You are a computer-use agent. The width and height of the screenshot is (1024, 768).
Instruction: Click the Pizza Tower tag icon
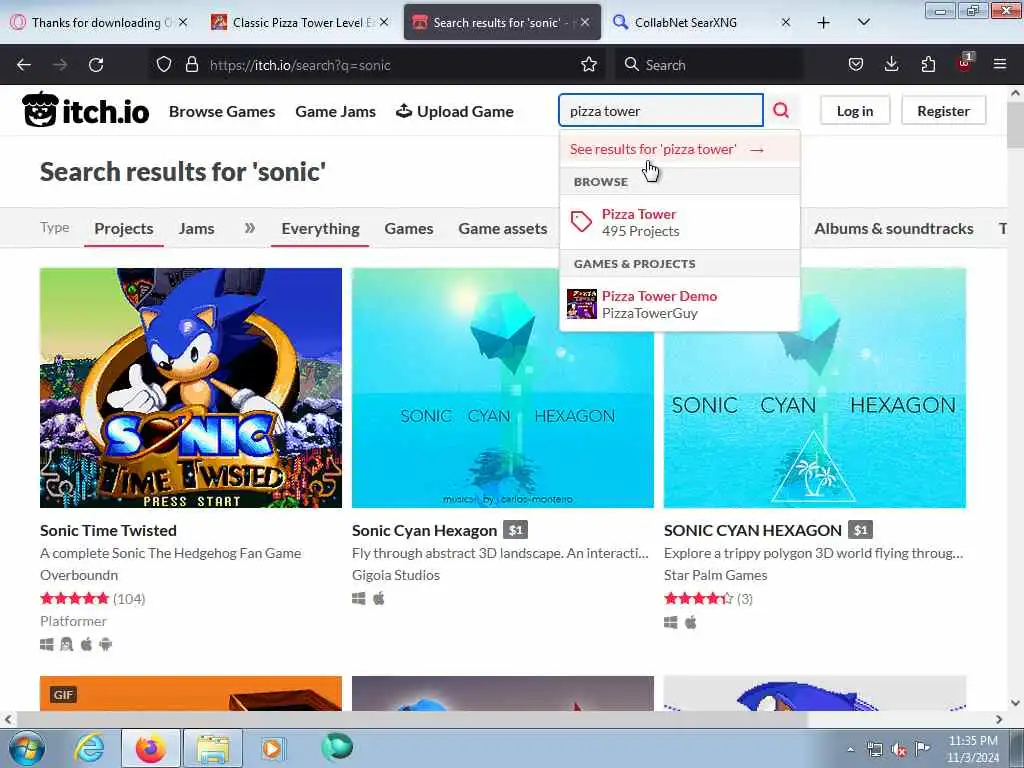tap(581, 222)
